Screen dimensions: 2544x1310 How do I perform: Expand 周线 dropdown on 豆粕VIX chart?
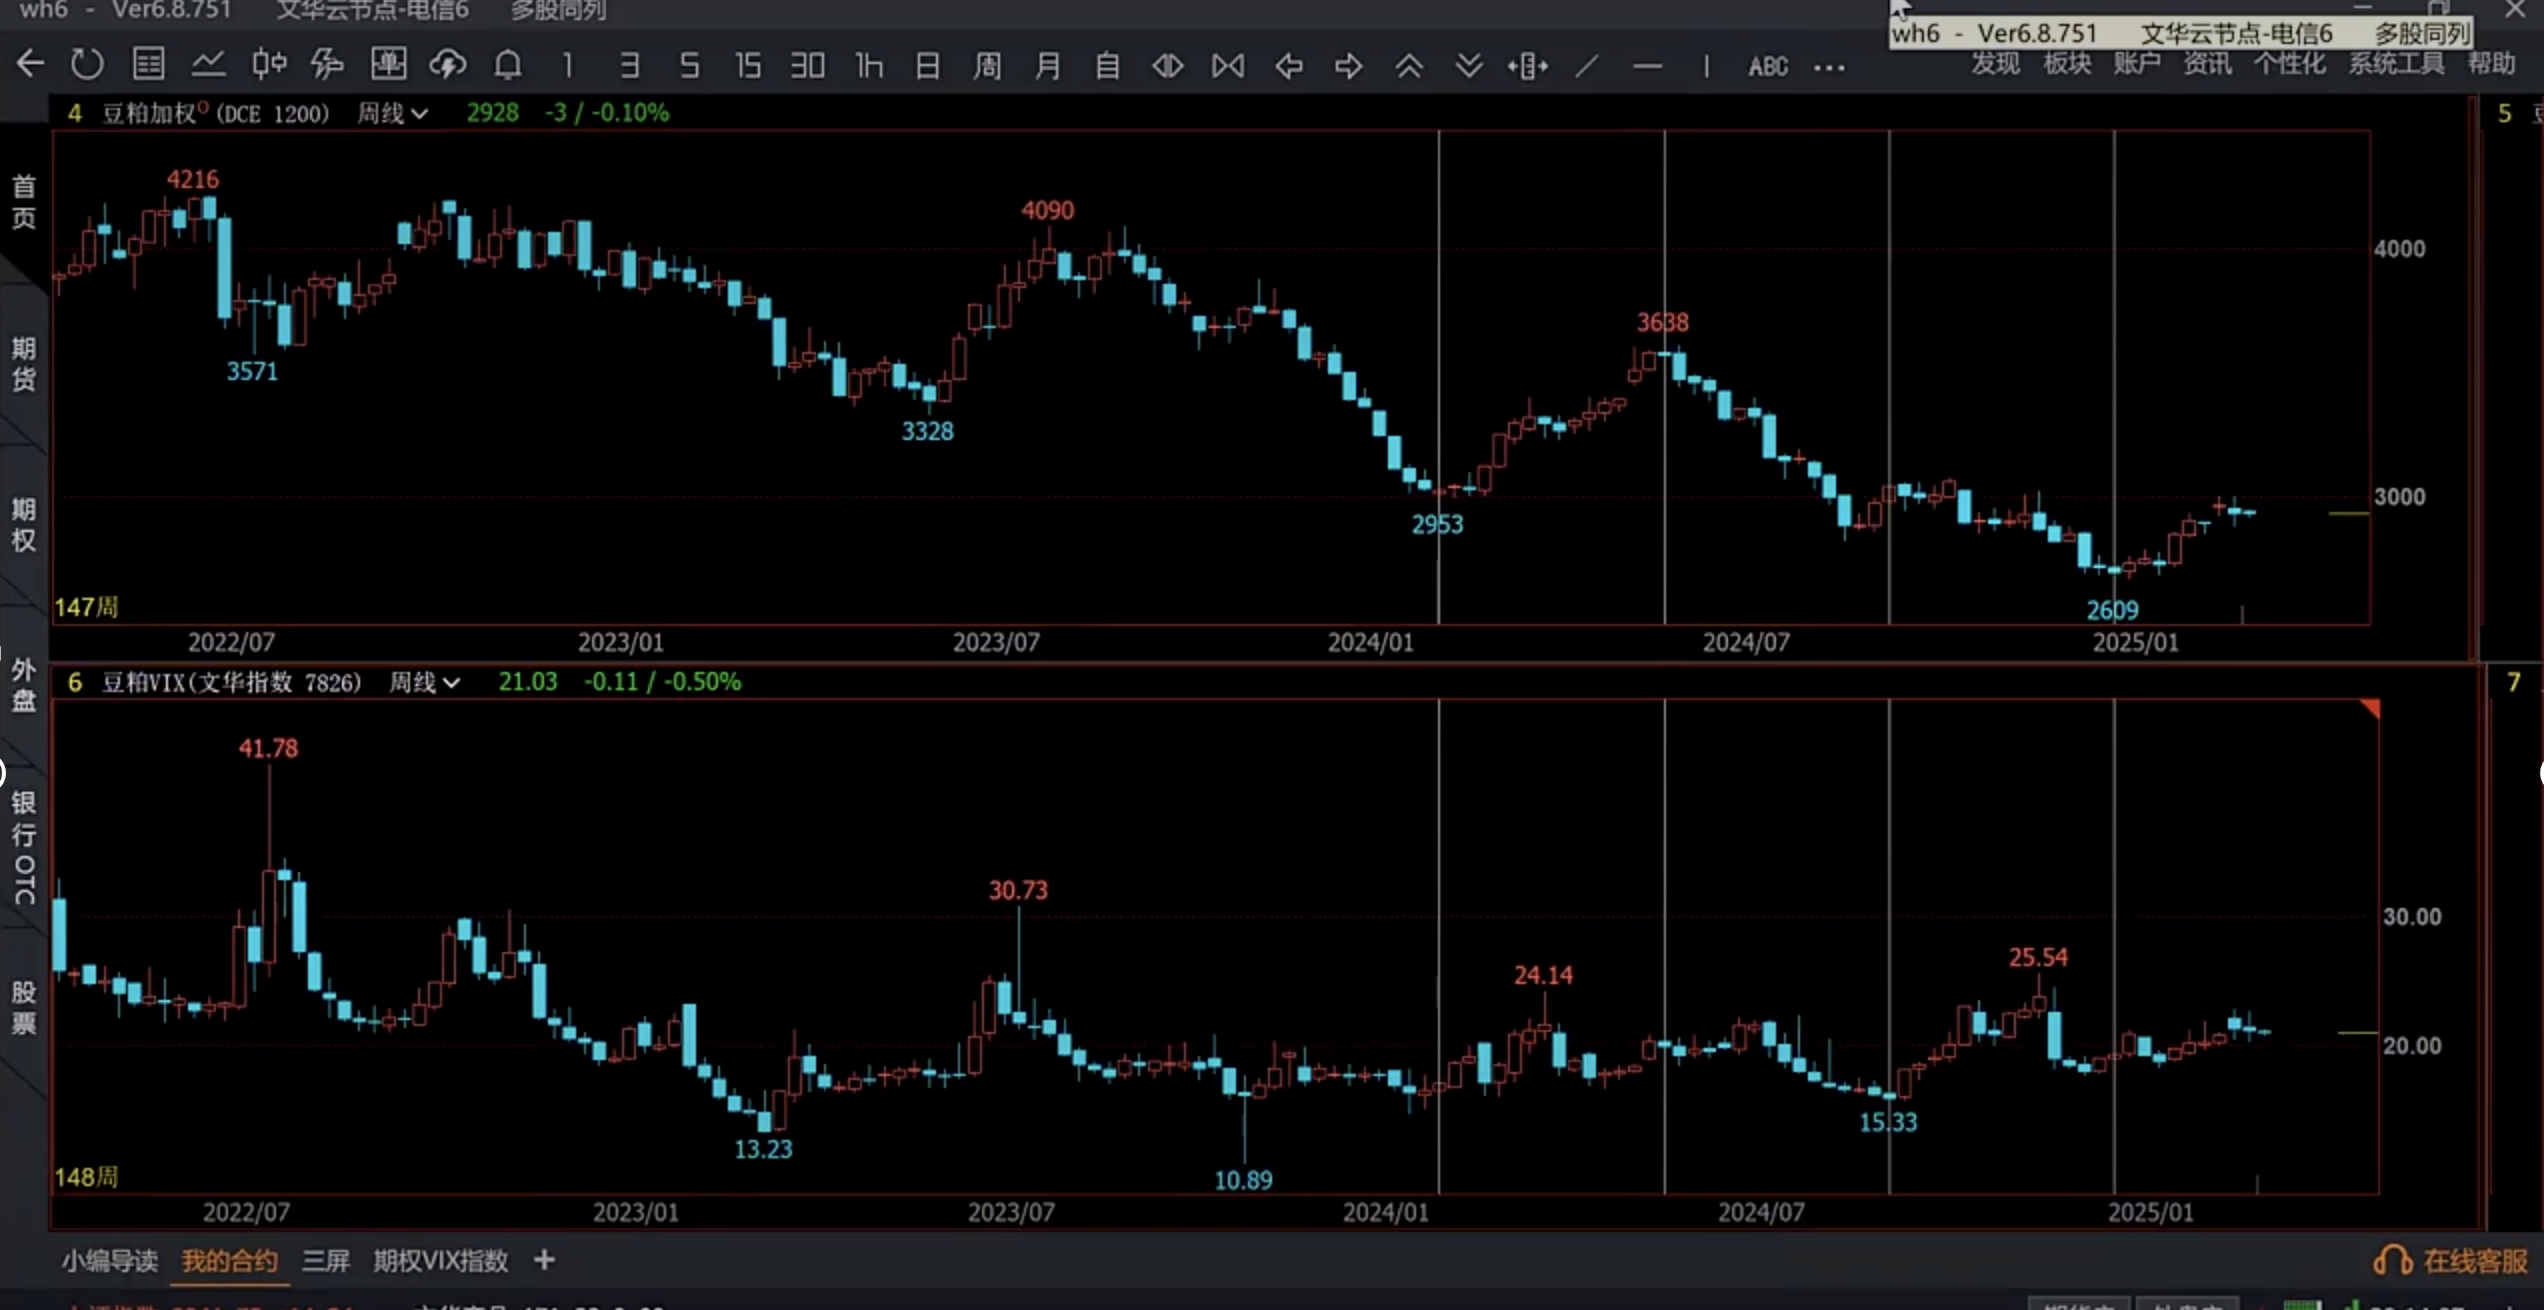[424, 683]
